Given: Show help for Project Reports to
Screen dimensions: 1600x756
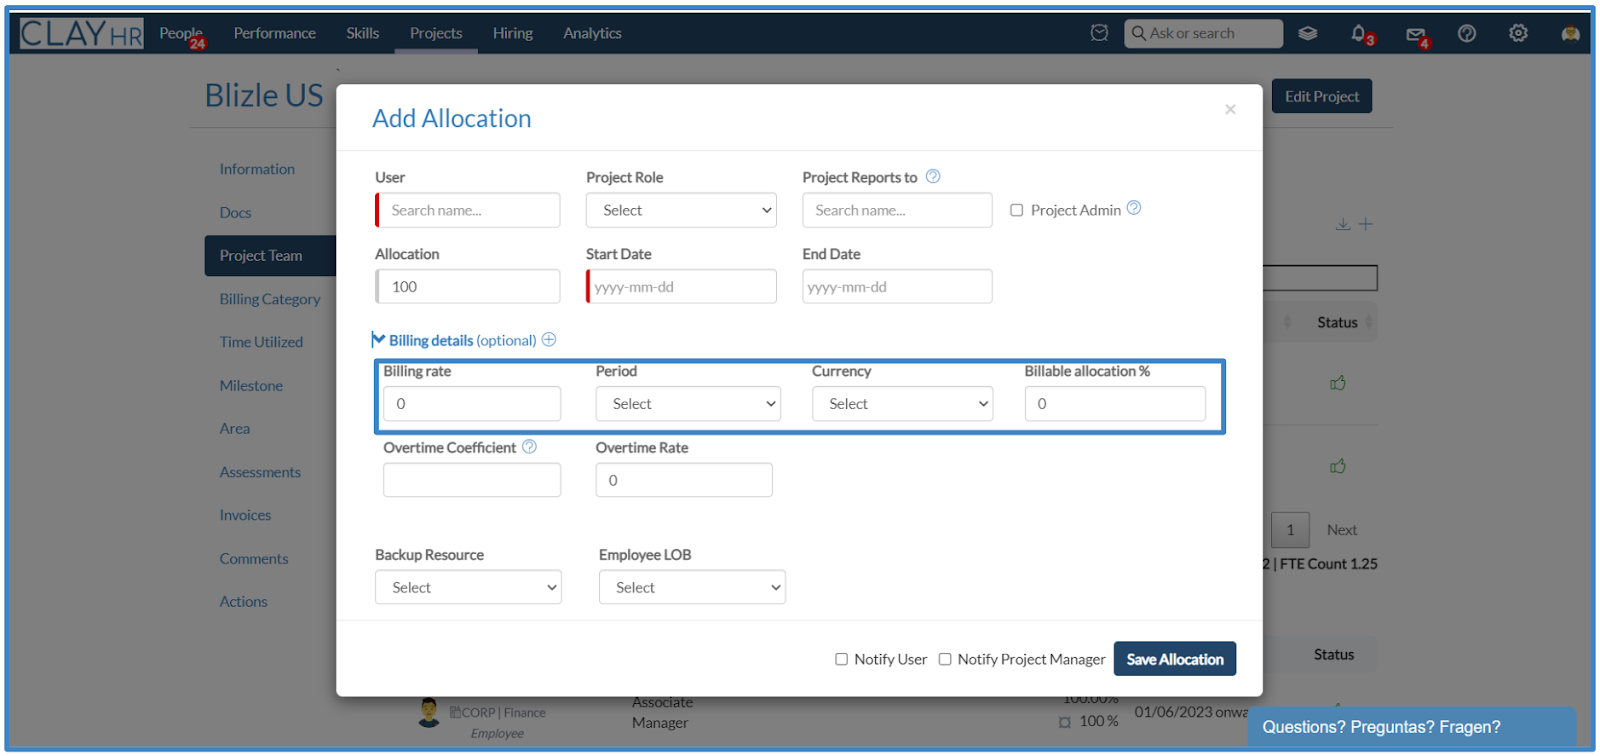Looking at the screenshot, I should tap(933, 176).
